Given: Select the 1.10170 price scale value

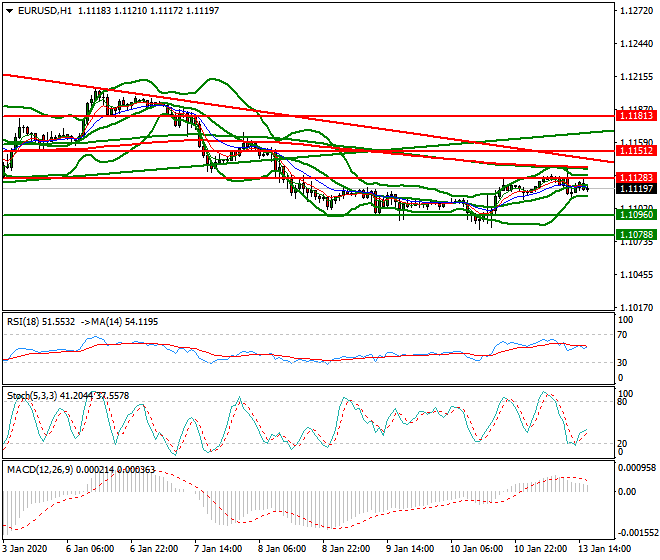Looking at the screenshot, I should [x=637, y=308].
